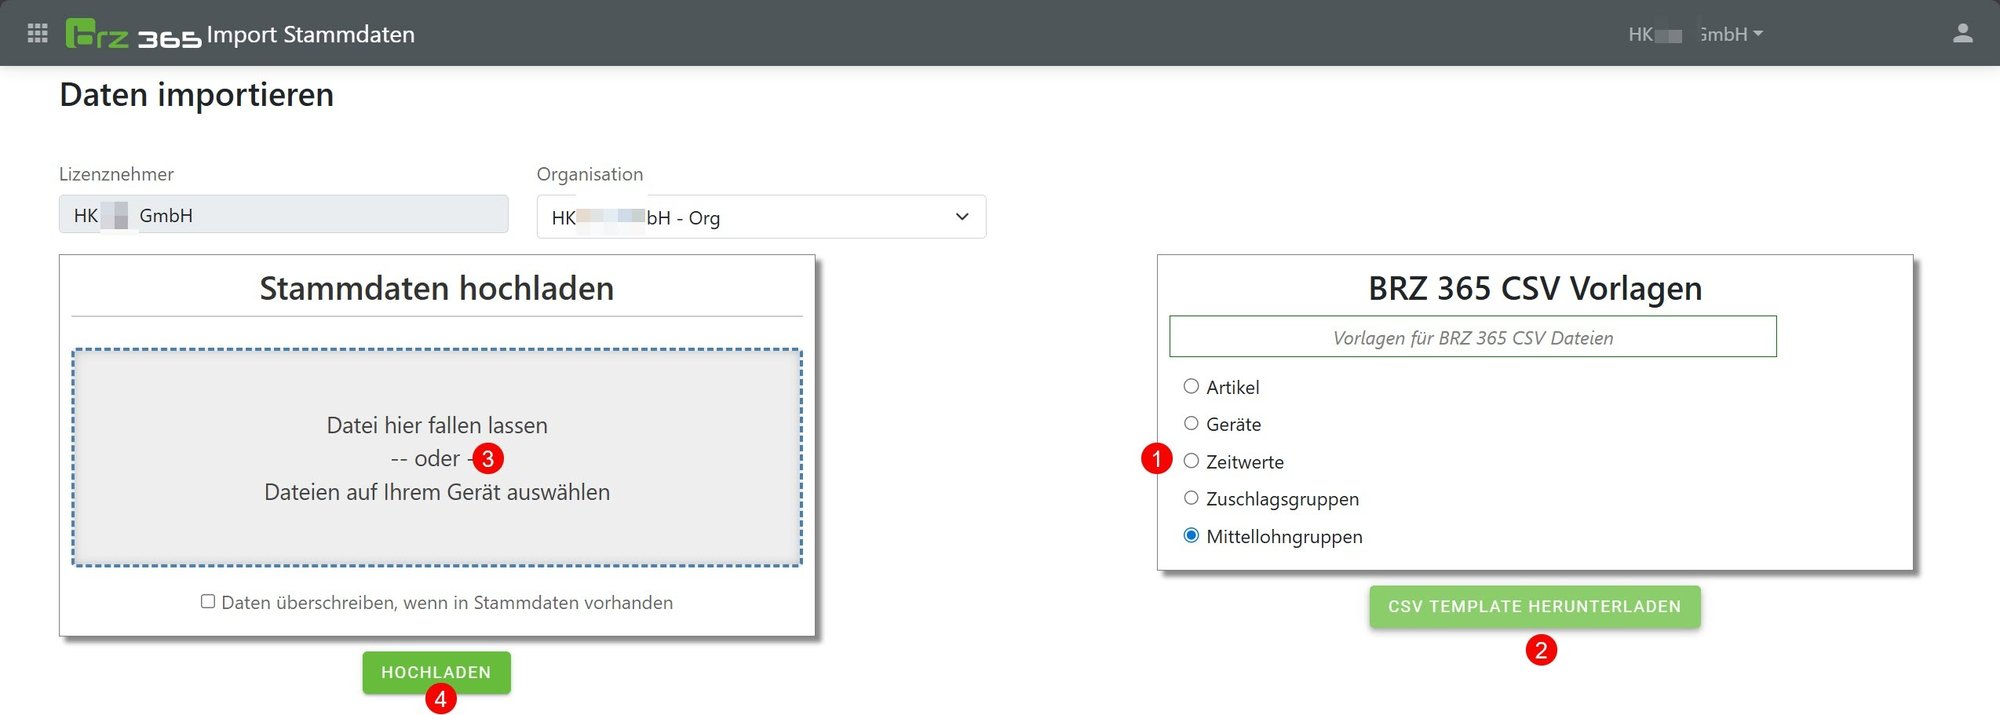Click the BRZ 365 logo
The width and height of the screenshot is (2000, 715).
133,34
